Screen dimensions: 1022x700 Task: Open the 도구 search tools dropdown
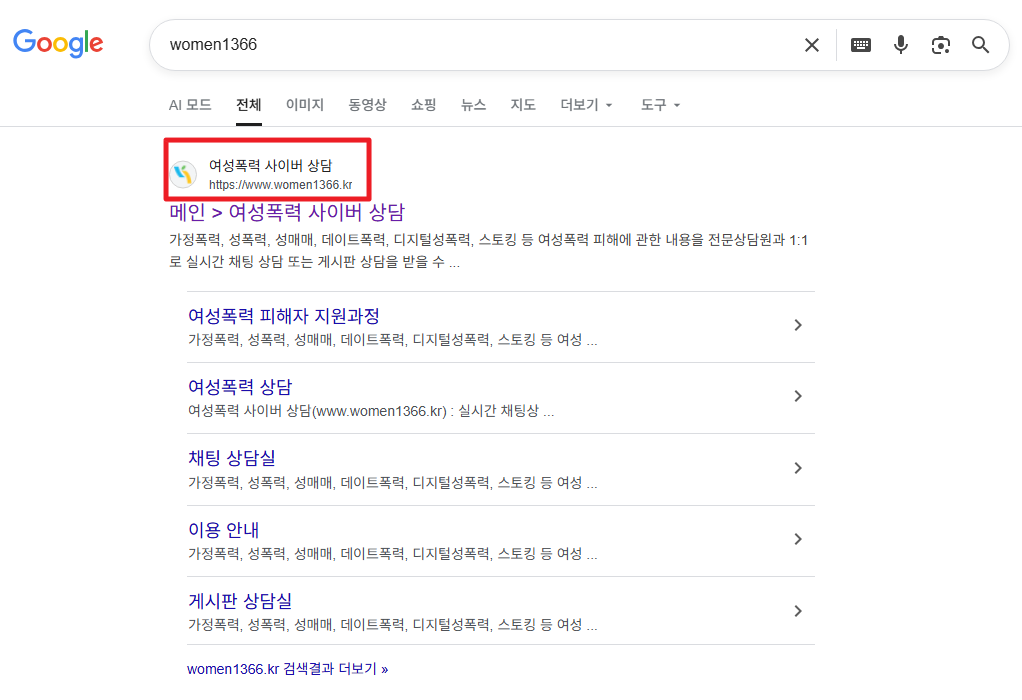659,105
